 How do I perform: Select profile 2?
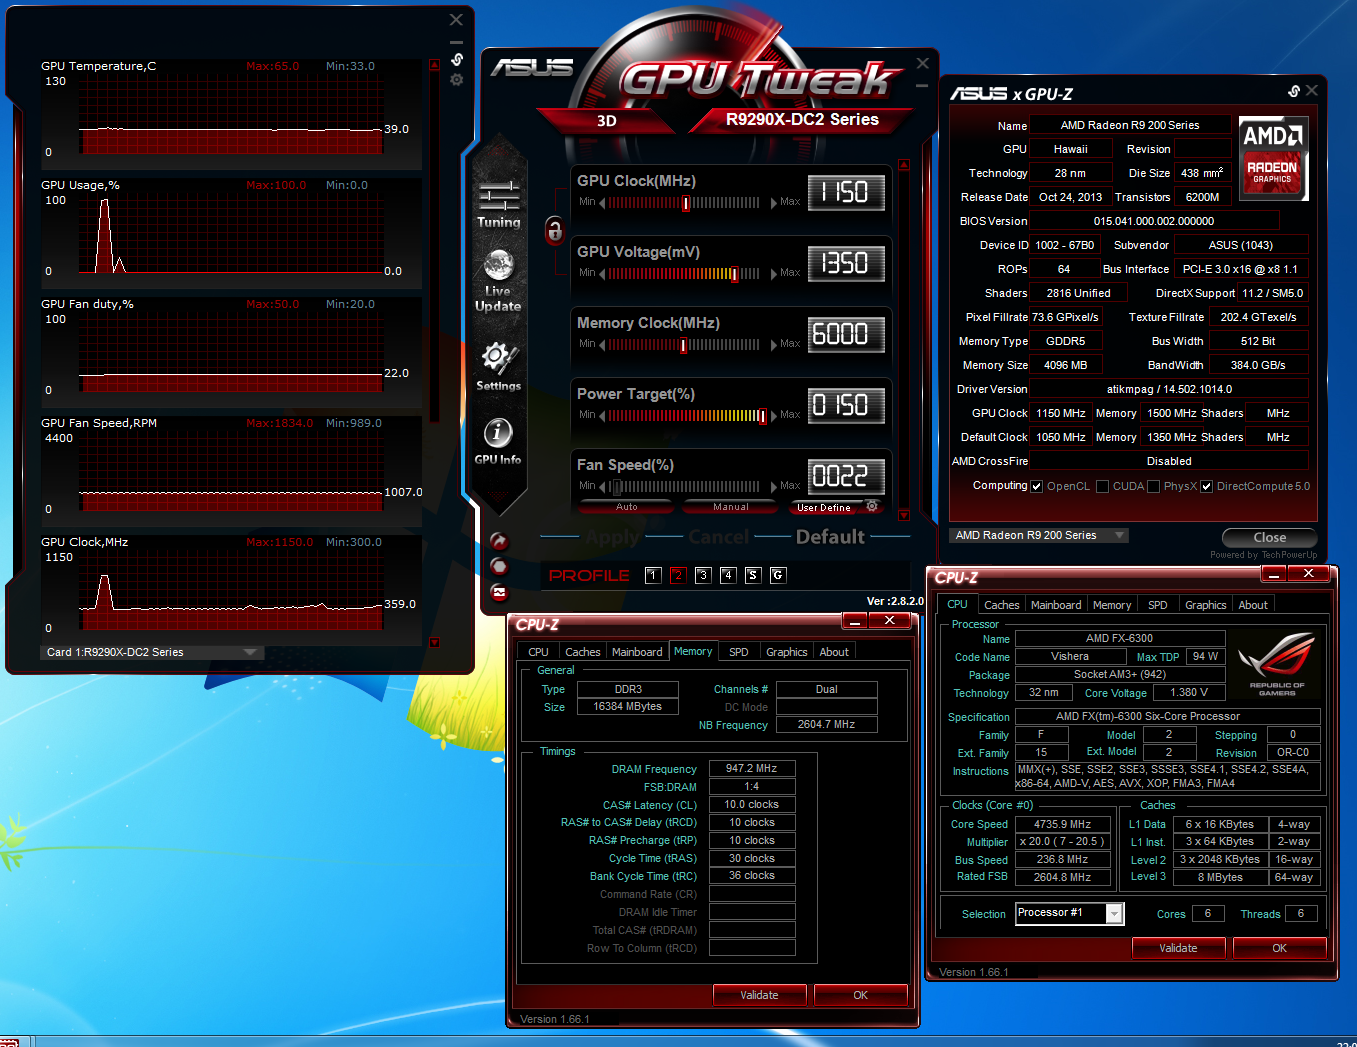[678, 575]
